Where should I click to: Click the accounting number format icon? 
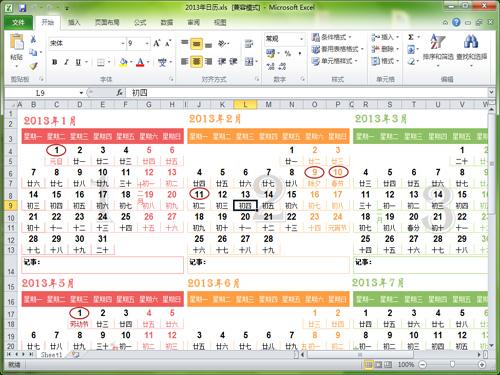click(270, 53)
